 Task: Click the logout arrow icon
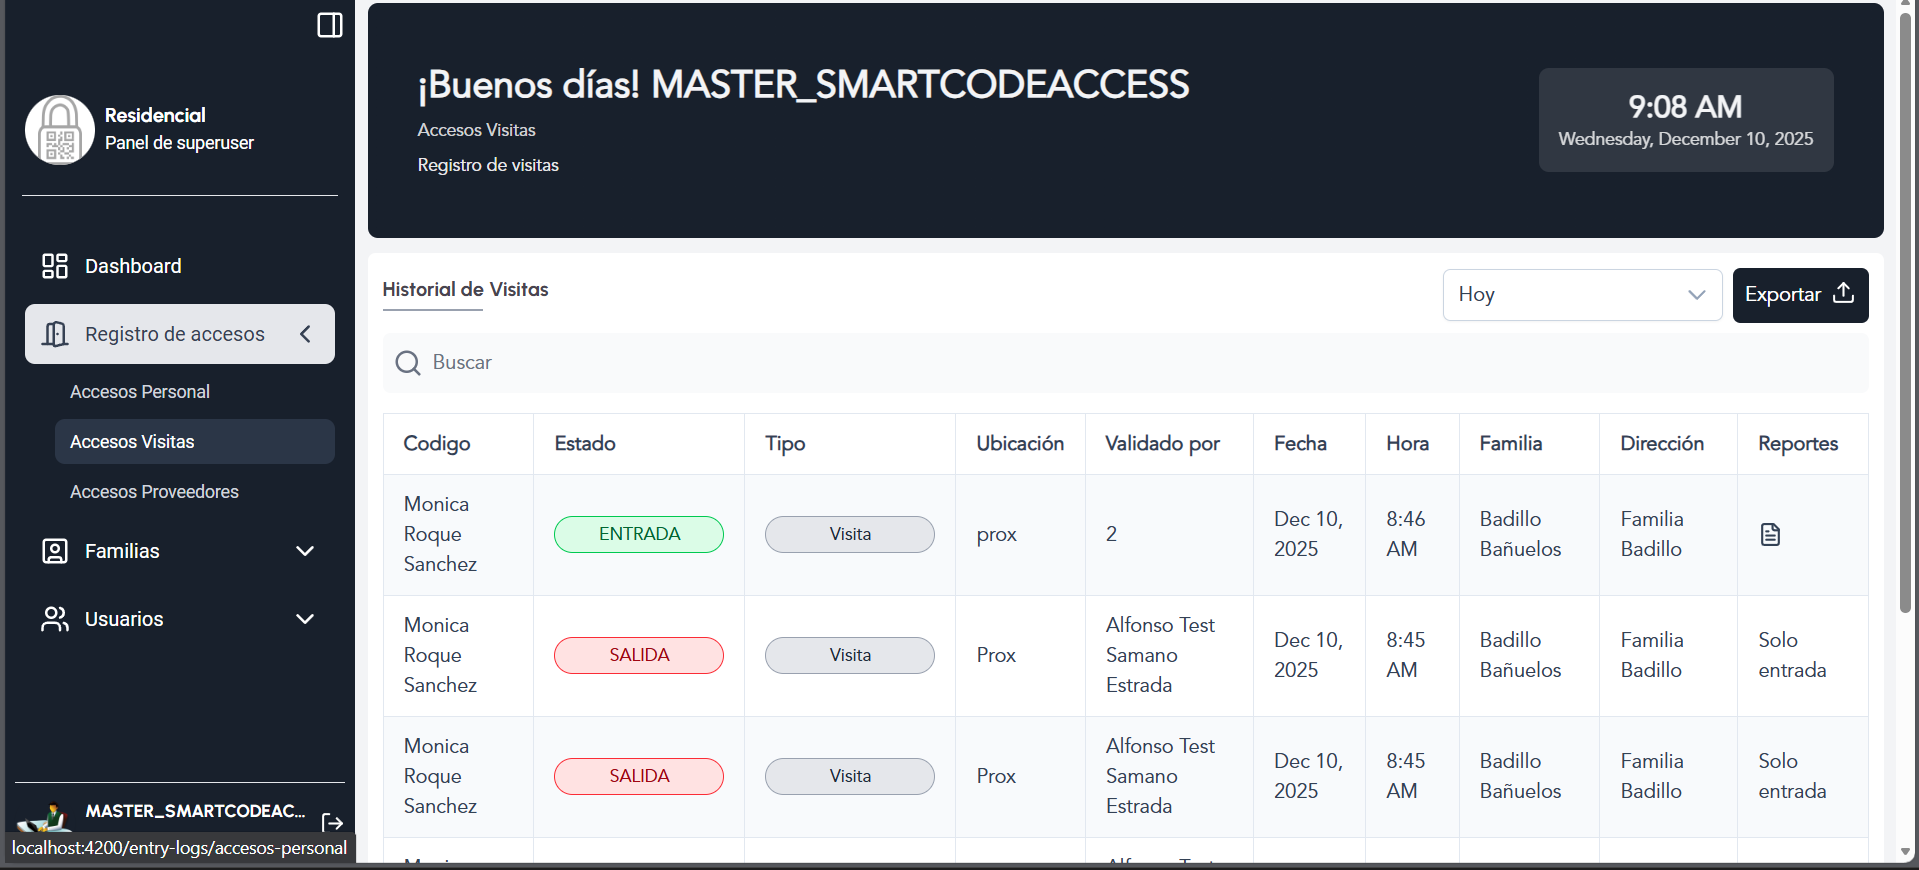332,822
